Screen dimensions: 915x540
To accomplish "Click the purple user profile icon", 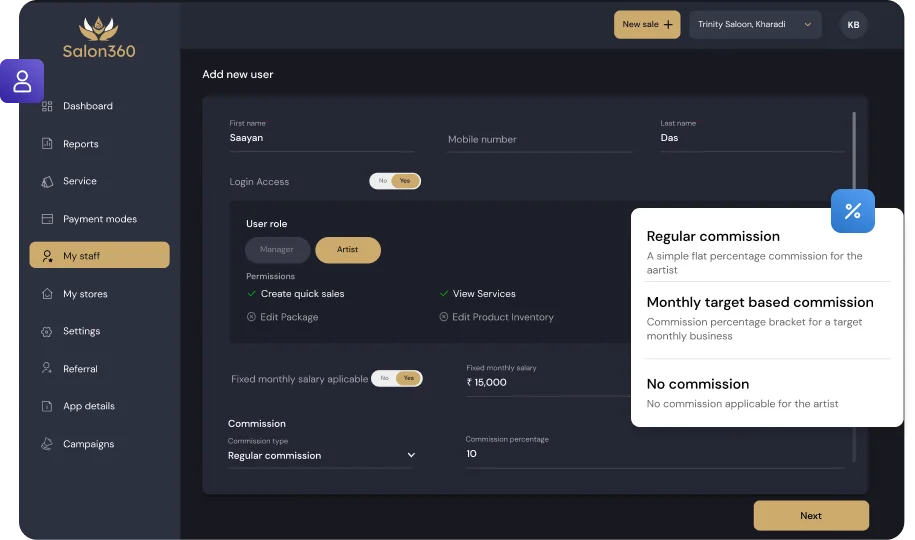I will (x=22, y=81).
